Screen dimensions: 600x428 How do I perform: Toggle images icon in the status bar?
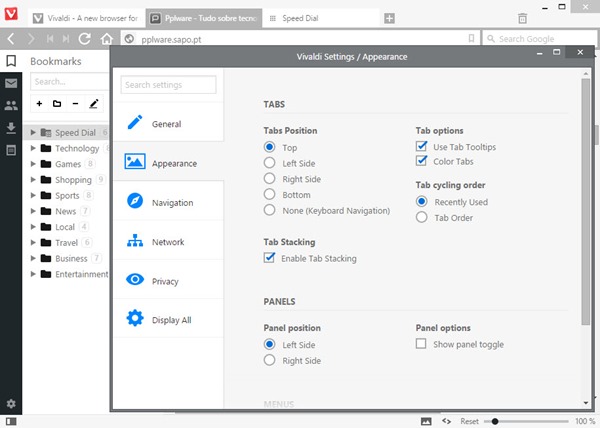click(426, 421)
